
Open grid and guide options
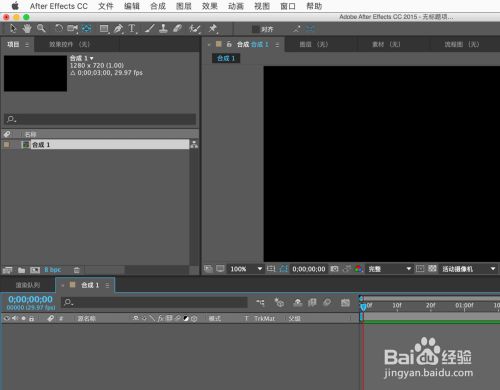tap(271, 269)
